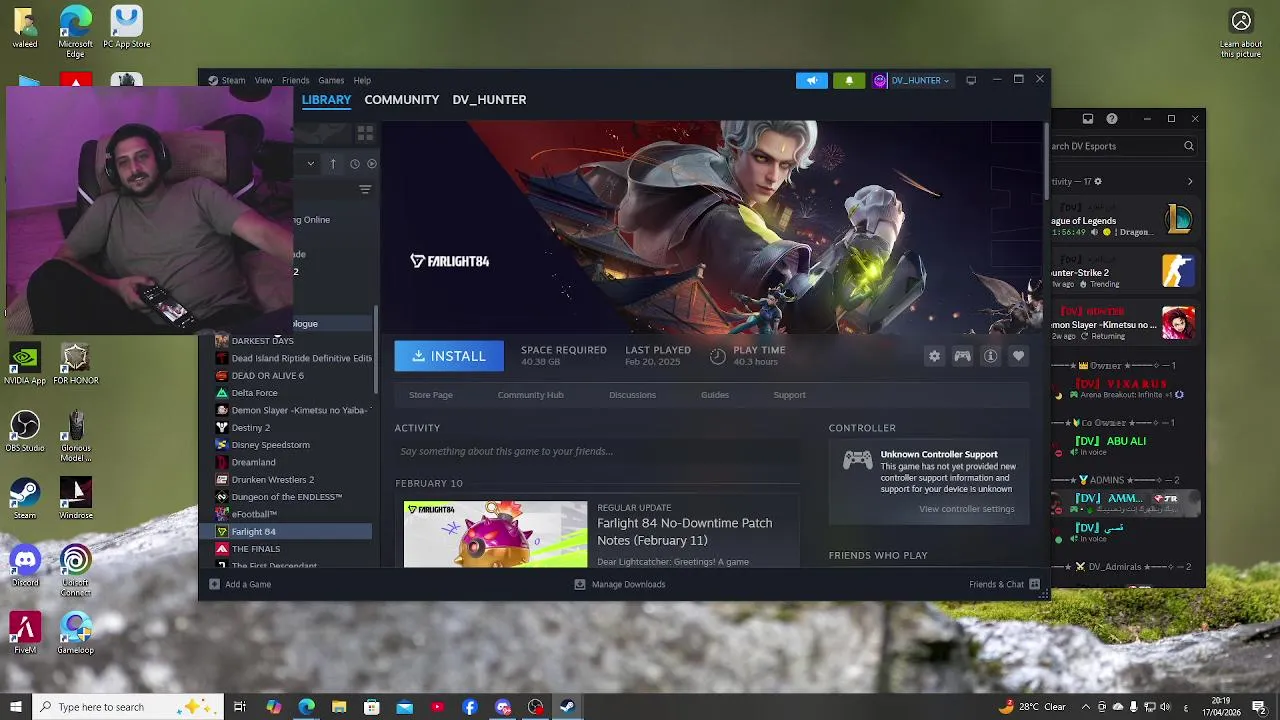Select DEAD OR ALIVE 6 in library
Image resolution: width=1280 pixels, height=720 pixels.
267,376
